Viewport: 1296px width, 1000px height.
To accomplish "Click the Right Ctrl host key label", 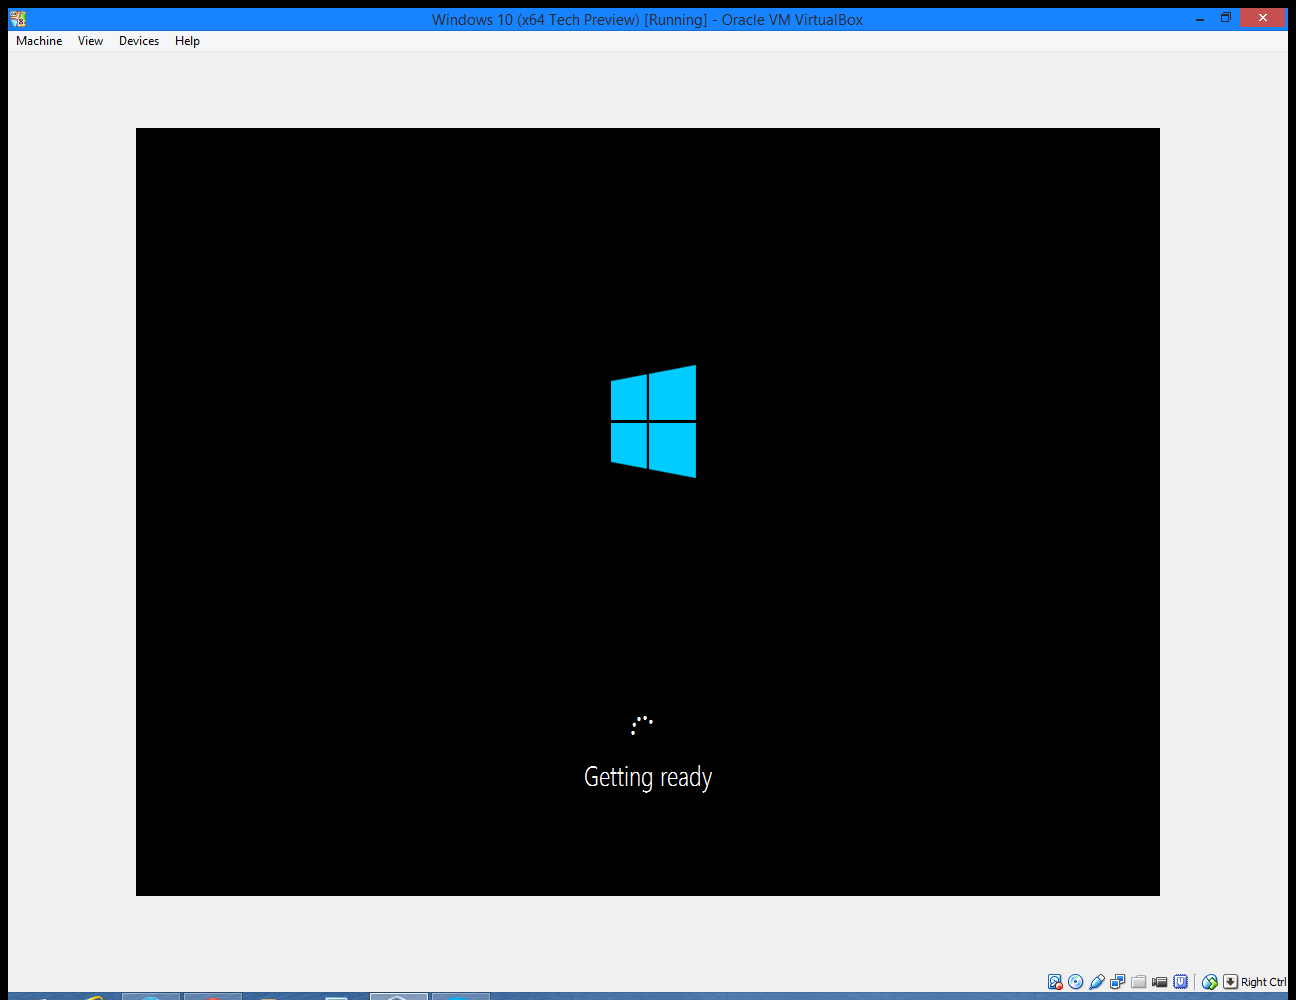I will pyautogui.click(x=1264, y=982).
